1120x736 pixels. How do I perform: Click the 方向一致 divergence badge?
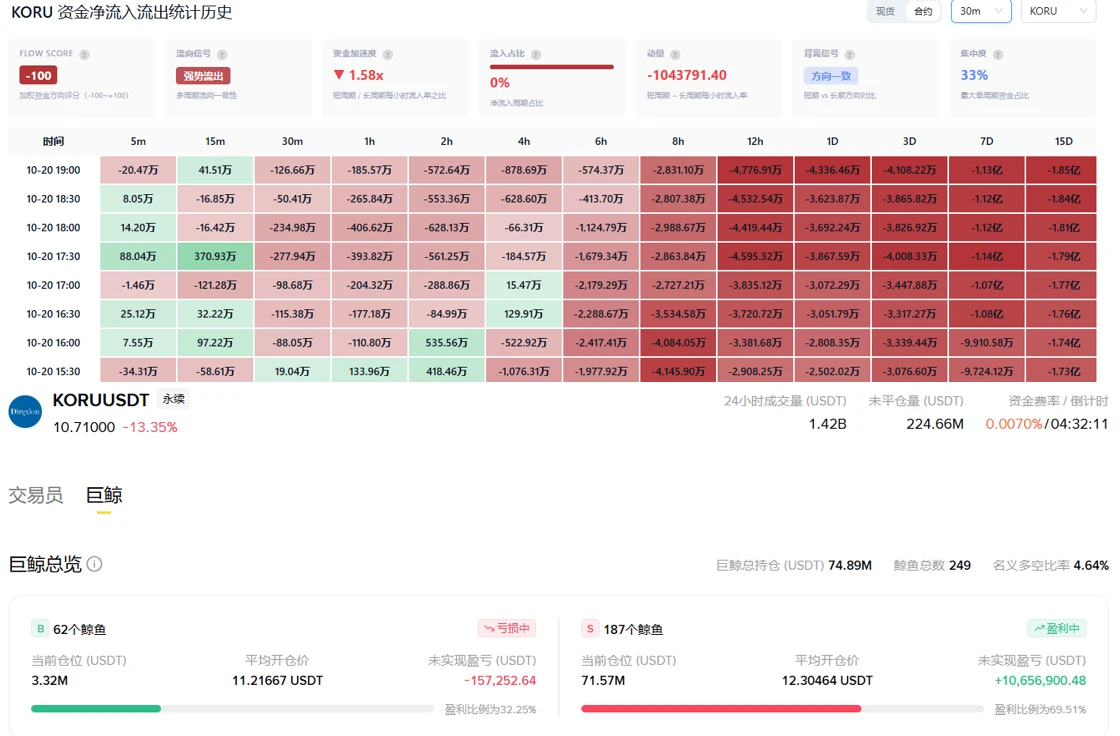(x=831, y=76)
